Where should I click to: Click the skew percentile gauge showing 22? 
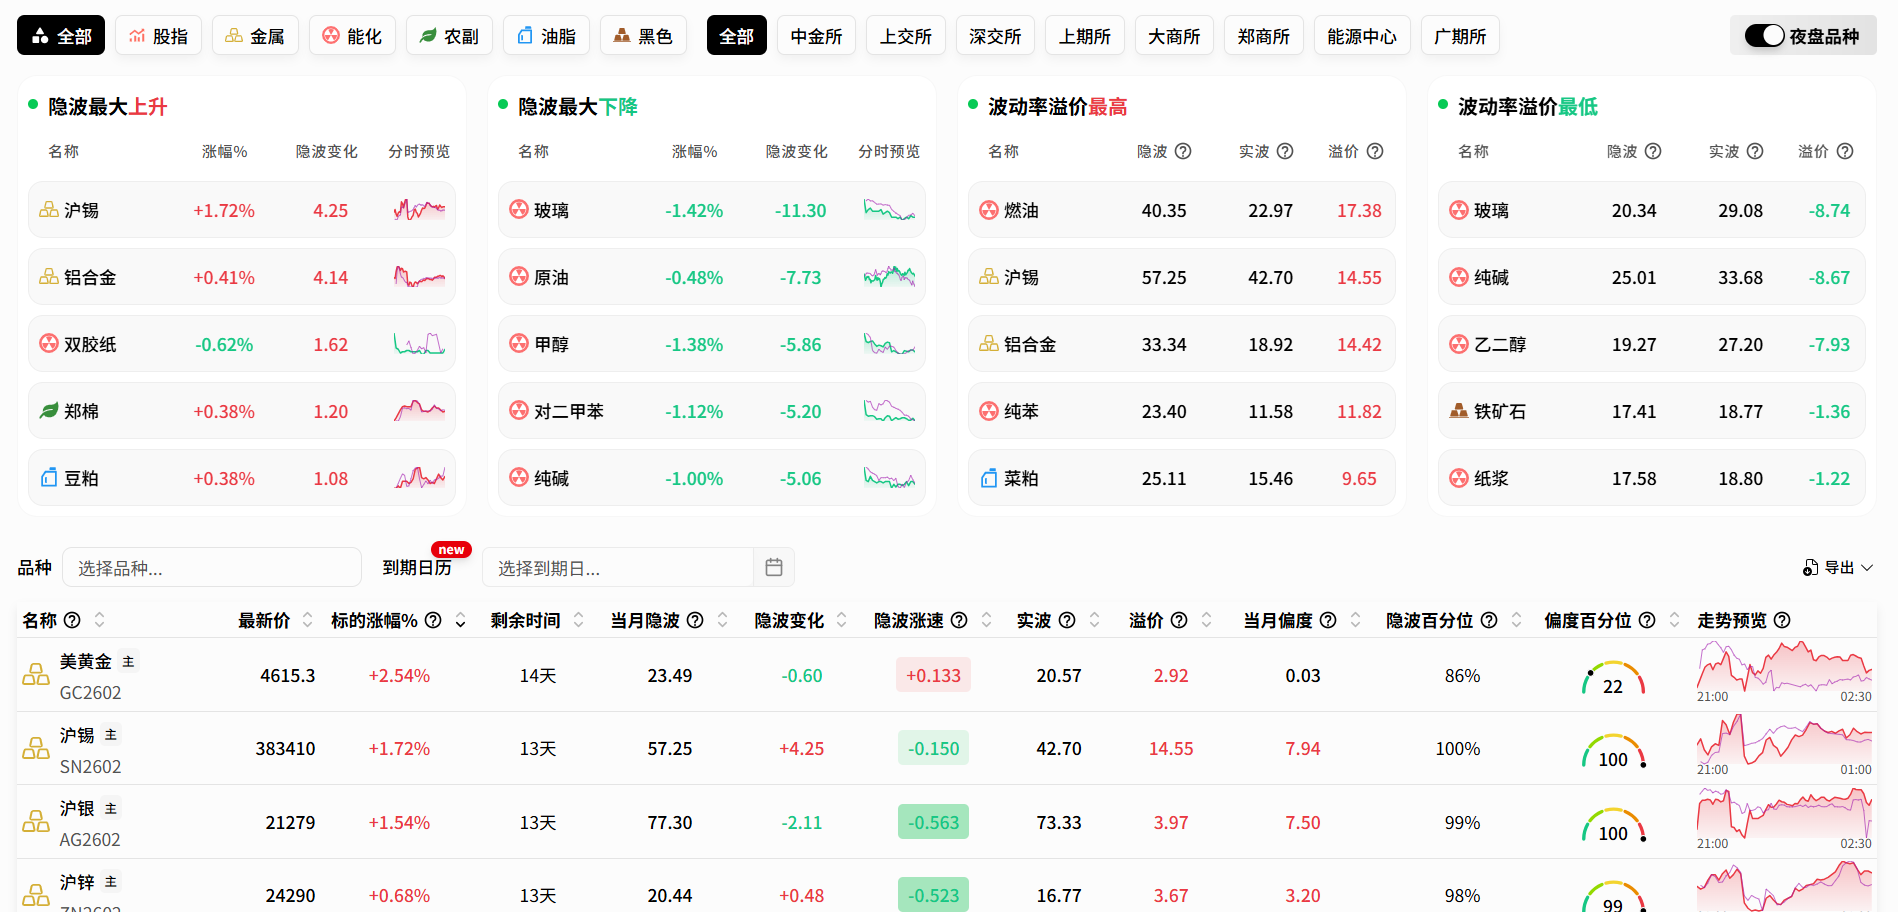(x=1614, y=679)
